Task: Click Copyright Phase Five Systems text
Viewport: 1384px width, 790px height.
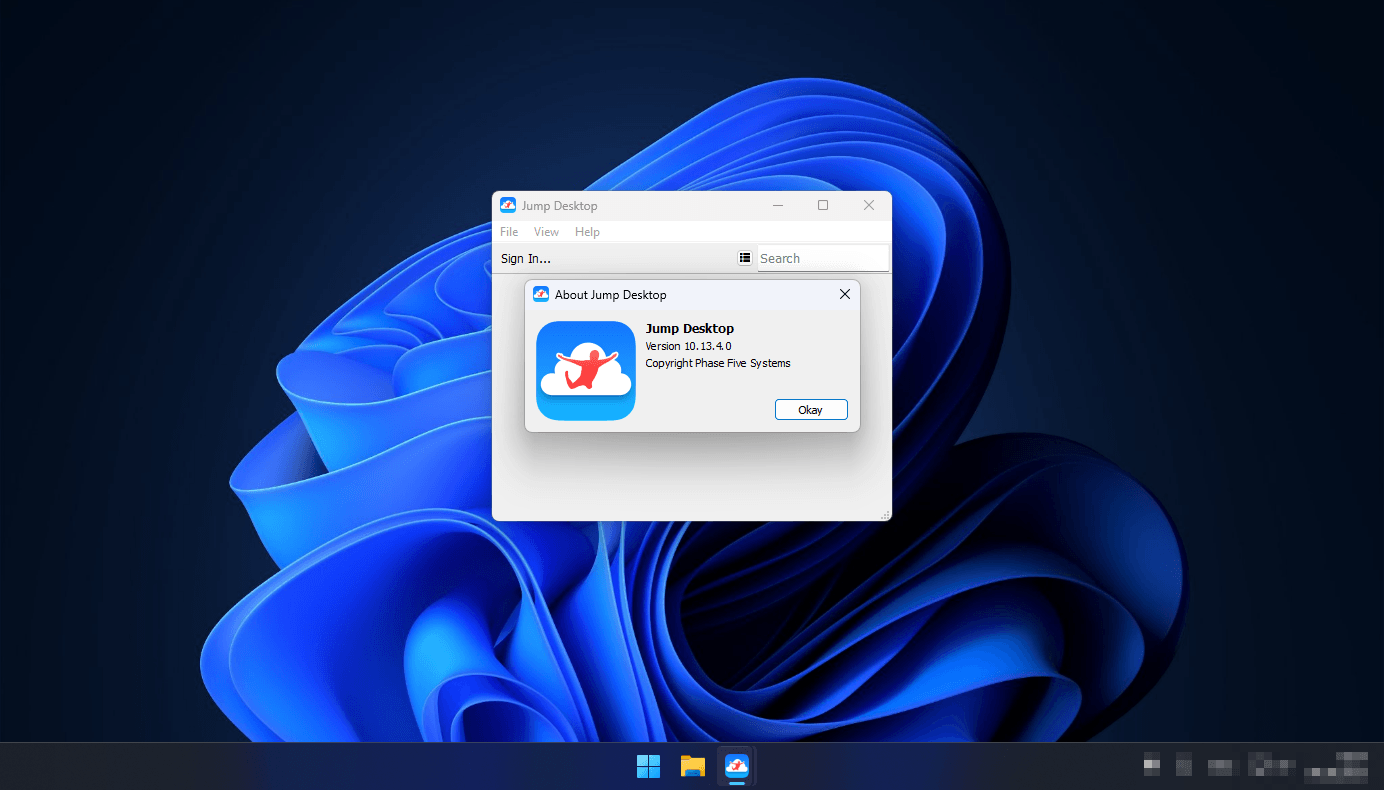Action: 718,363
